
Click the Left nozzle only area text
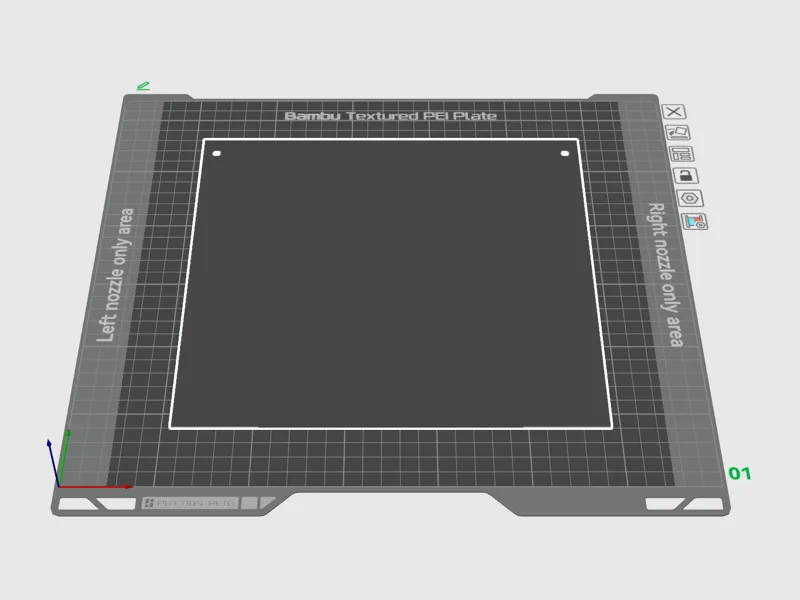click(115, 275)
